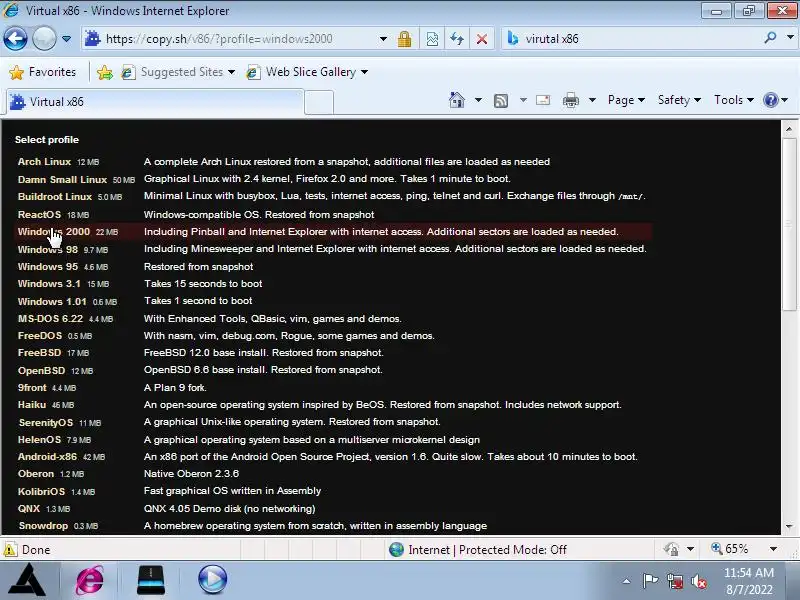The image size is (800, 600).
Task: Go to the Home page icon
Action: (x=457, y=100)
